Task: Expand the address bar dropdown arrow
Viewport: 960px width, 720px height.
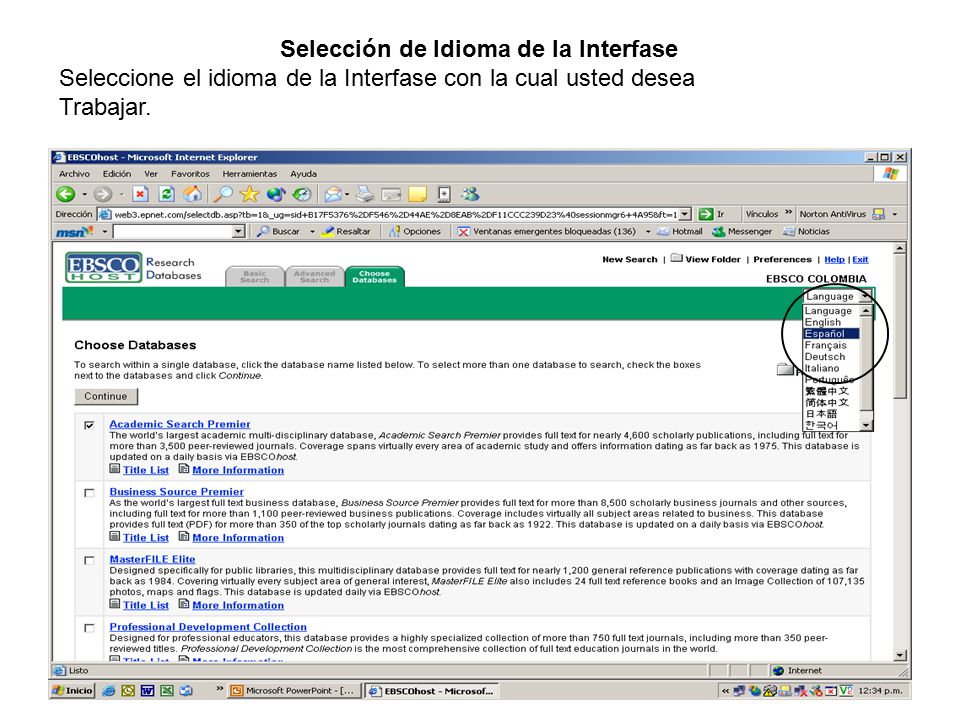Action: click(x=685, y=214)
